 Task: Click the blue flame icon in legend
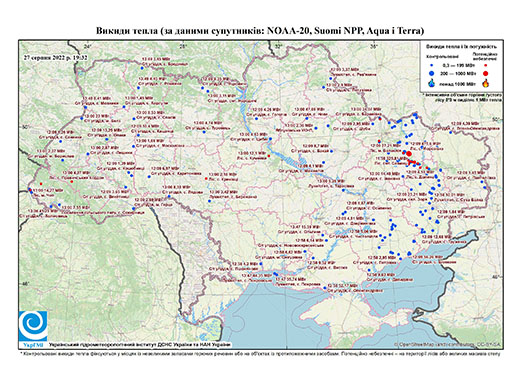pos(432,83)
